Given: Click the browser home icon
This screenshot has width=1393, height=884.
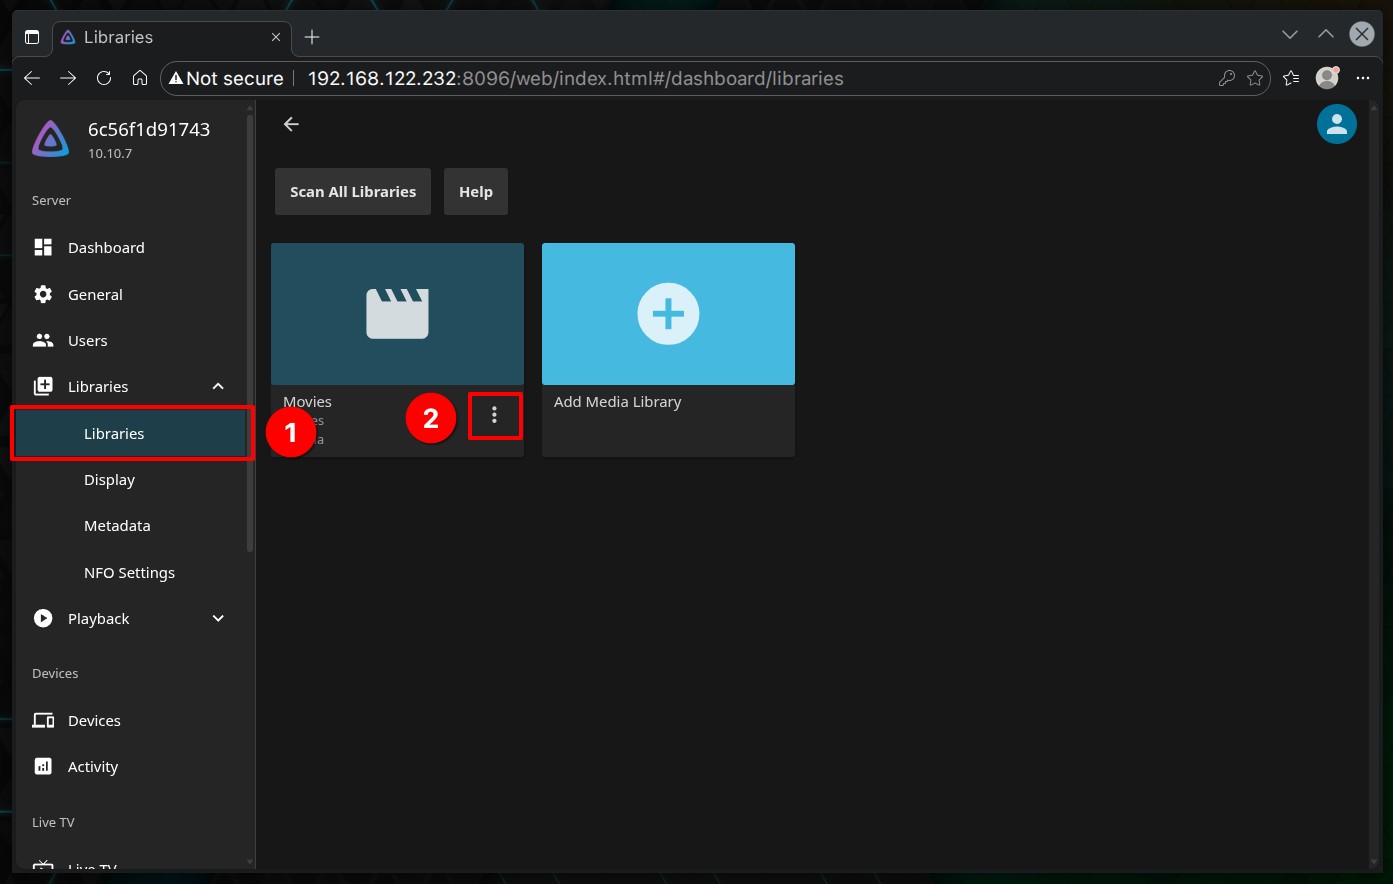Looking at the screenshot, I should point(140,78).
